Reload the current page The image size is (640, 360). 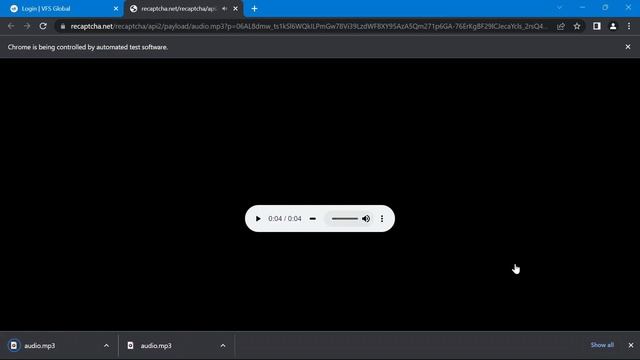(x=43, y=26)
